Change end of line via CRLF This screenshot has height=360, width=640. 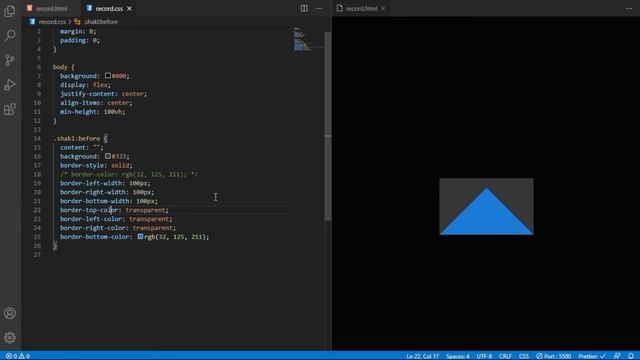coord(505,356)
